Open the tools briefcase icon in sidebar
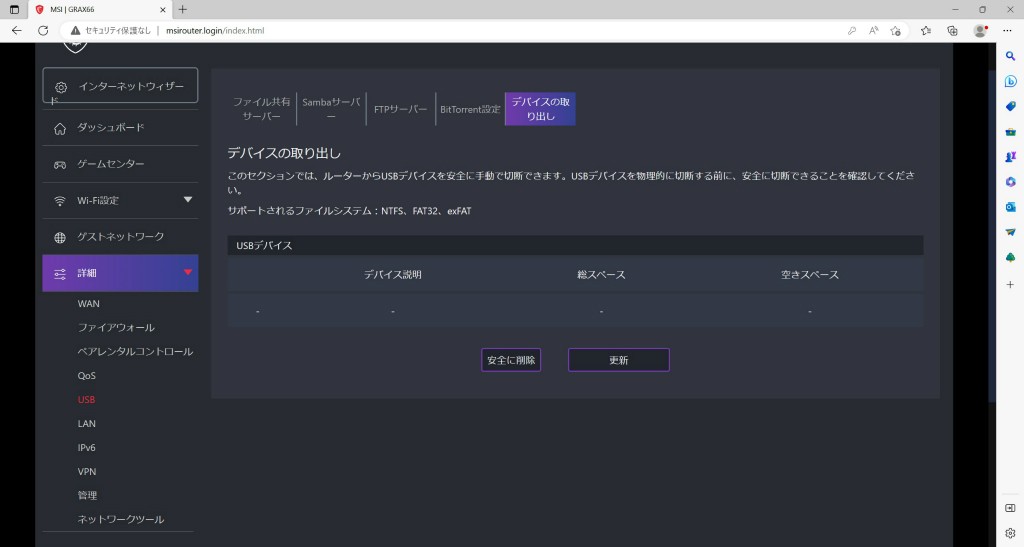 click(x=1010, y=132)
